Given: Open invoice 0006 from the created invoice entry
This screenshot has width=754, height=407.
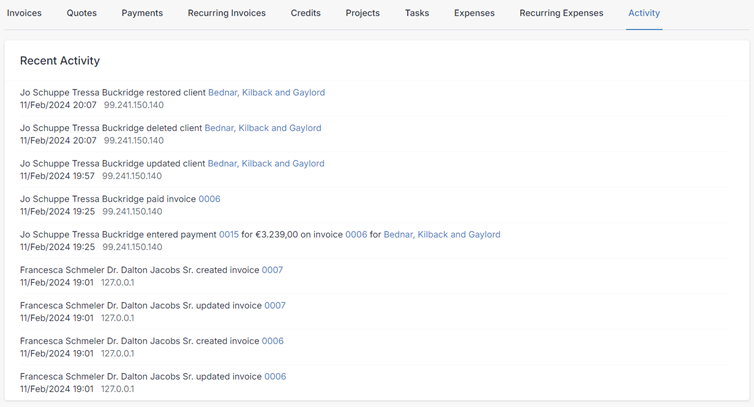Looking at the screenshot, I should coord(273,341).
